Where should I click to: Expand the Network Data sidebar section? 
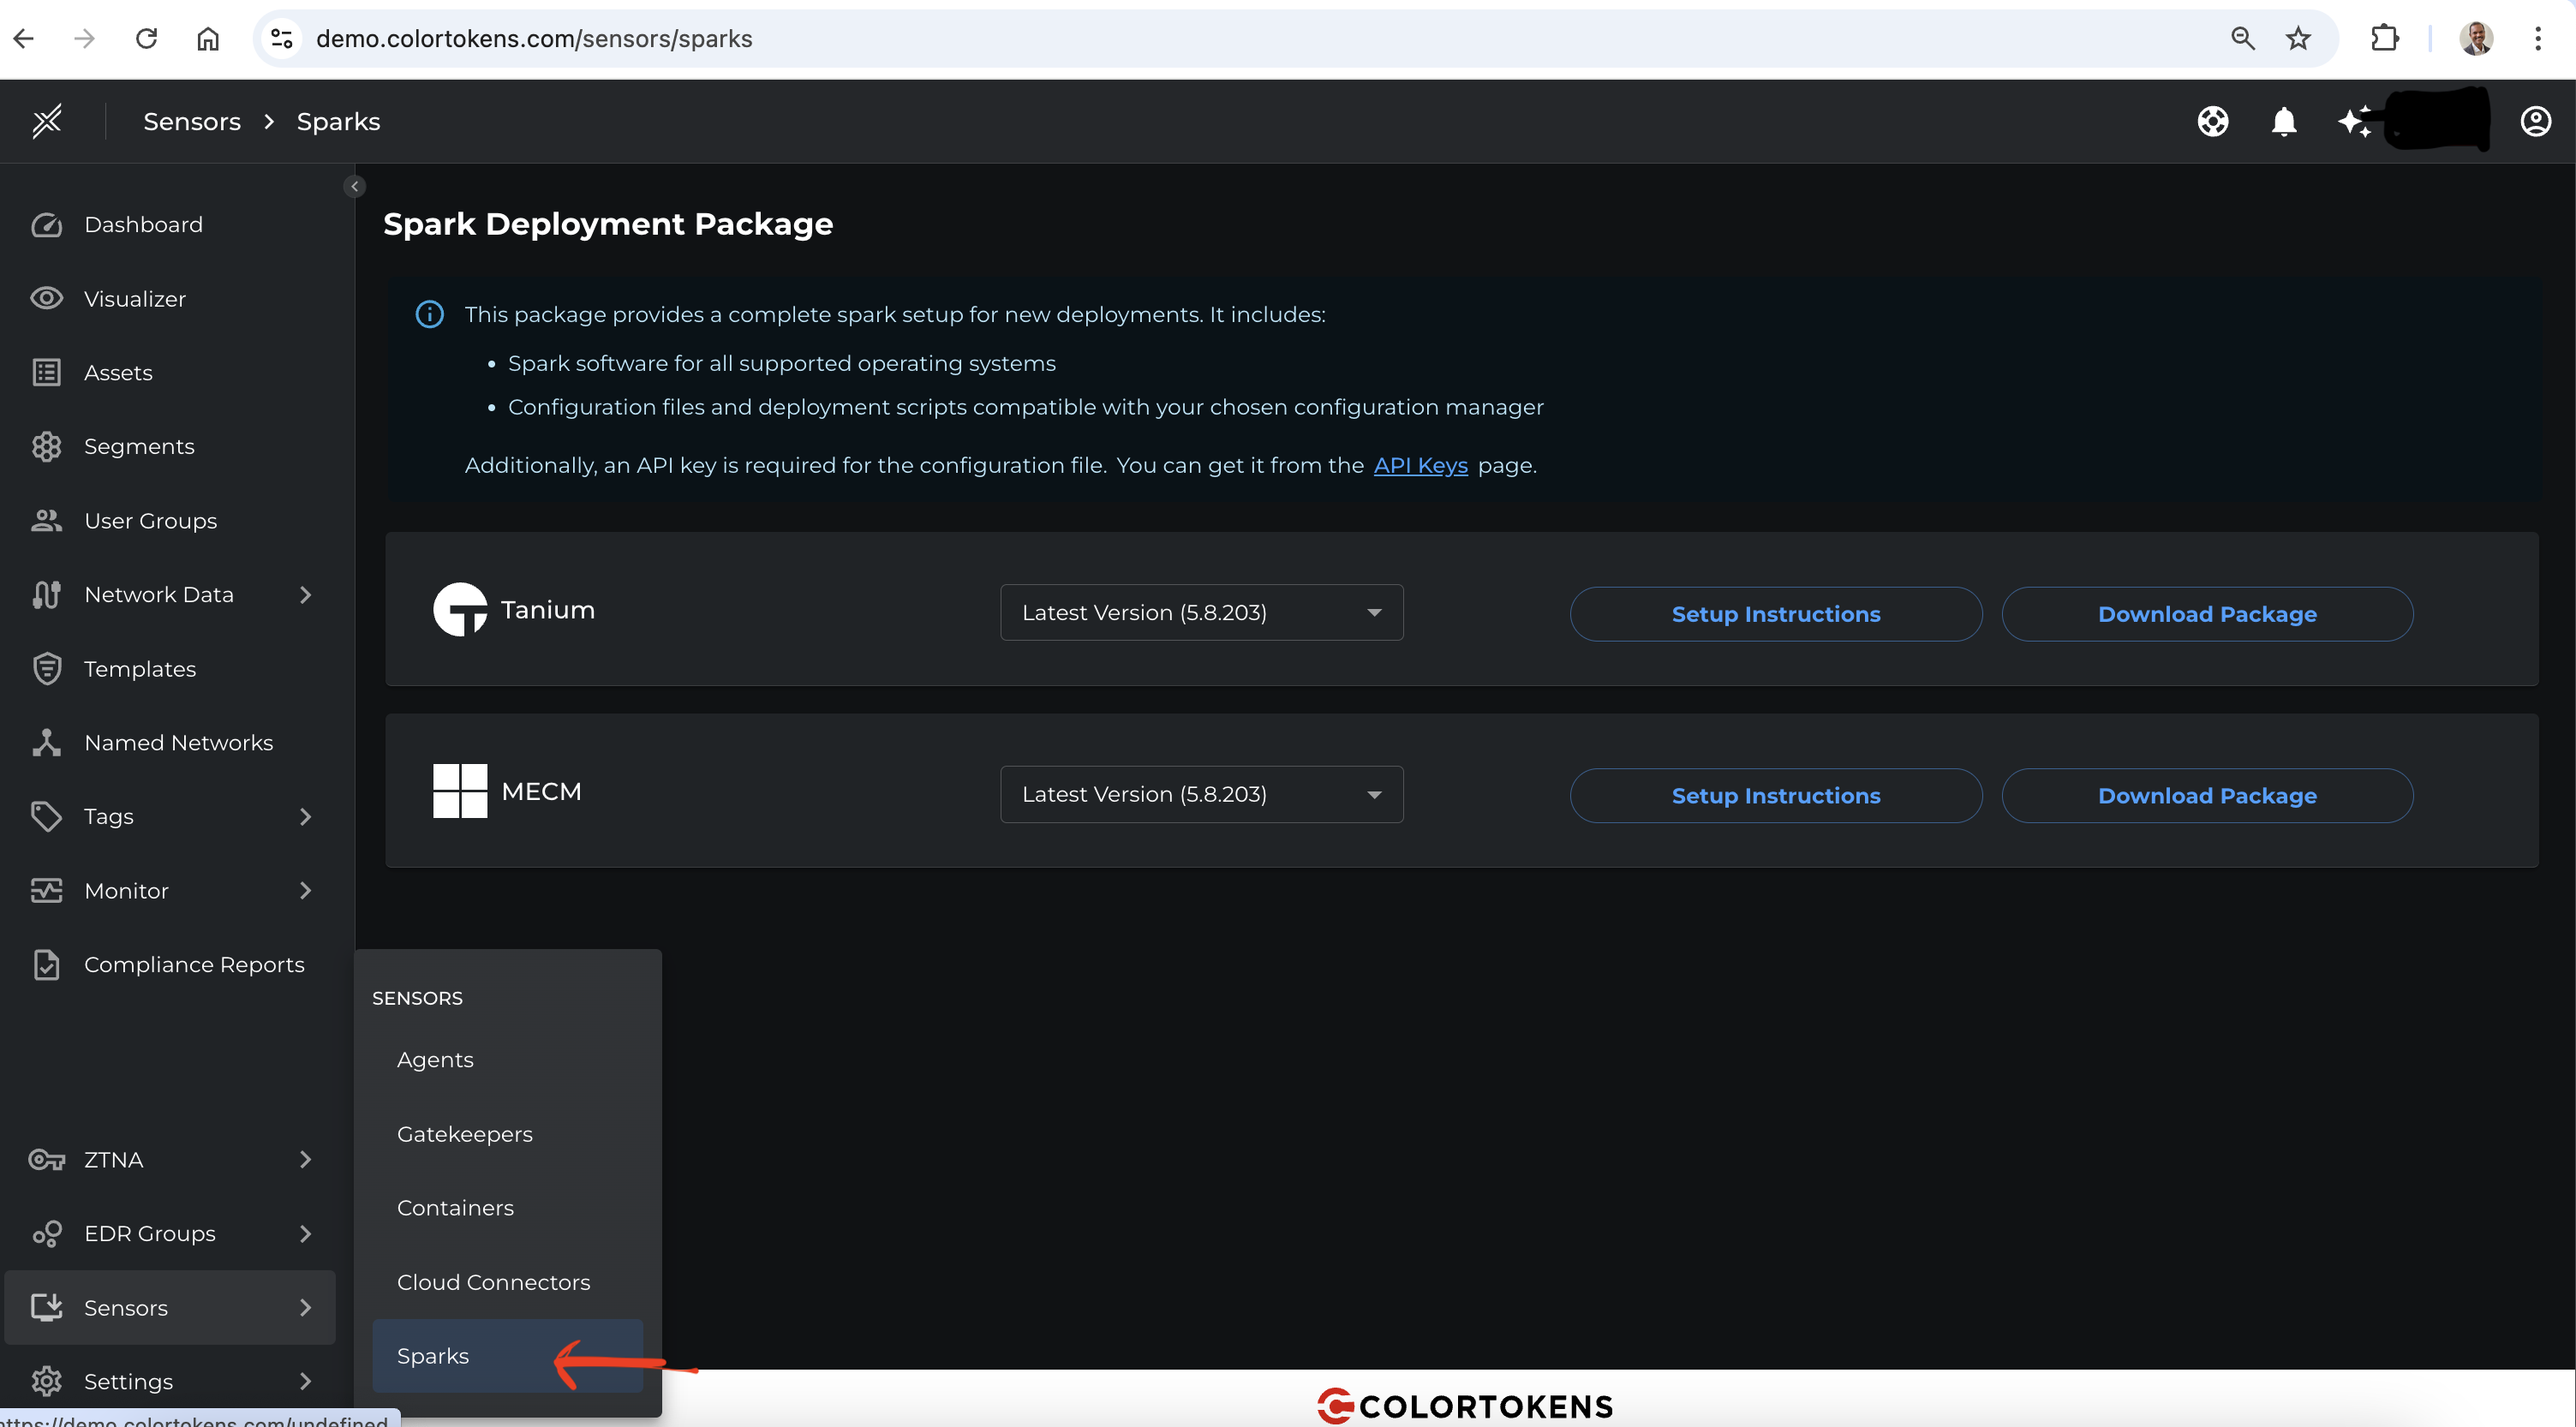point(306,594)
